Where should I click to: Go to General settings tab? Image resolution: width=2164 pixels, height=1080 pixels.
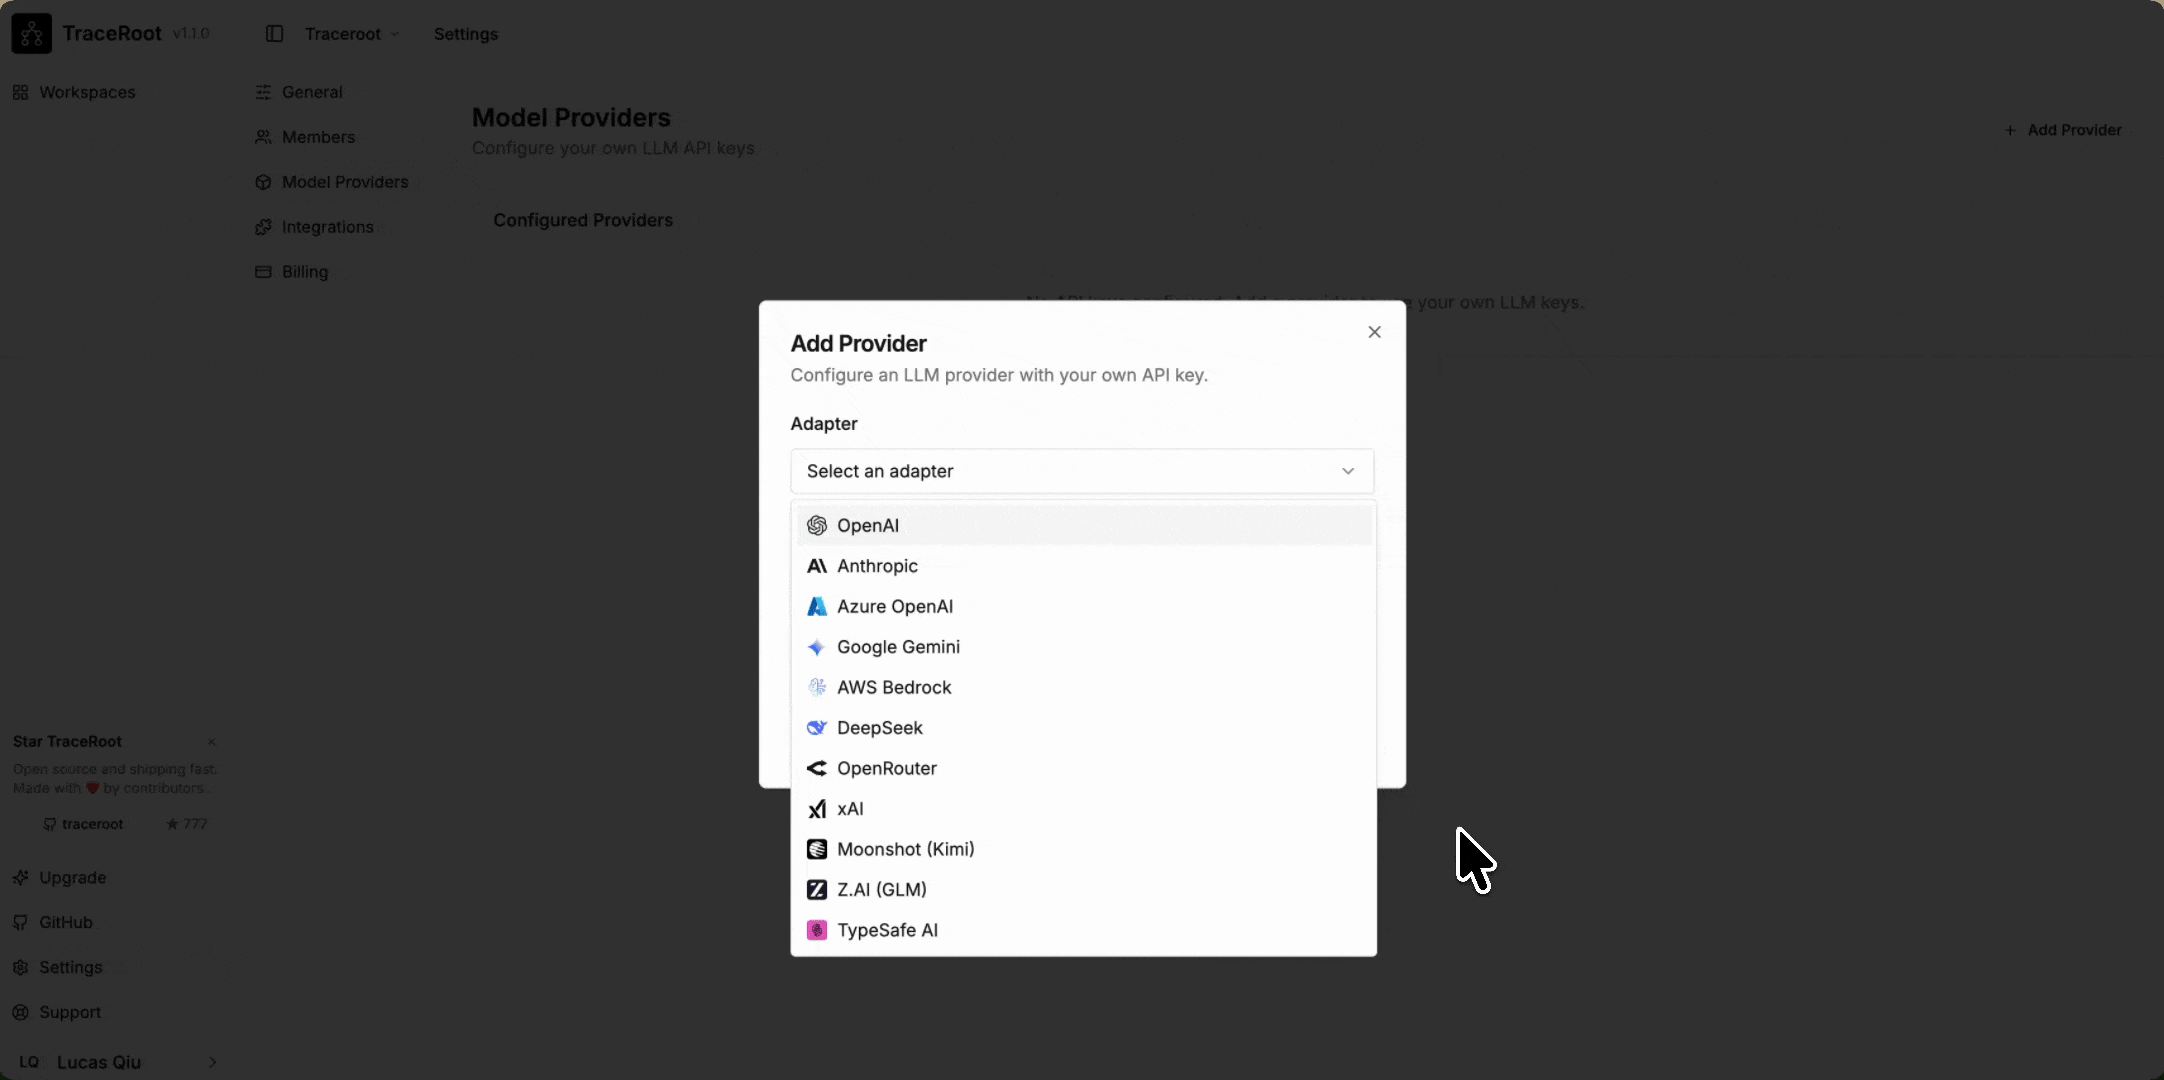coord(312,92)
